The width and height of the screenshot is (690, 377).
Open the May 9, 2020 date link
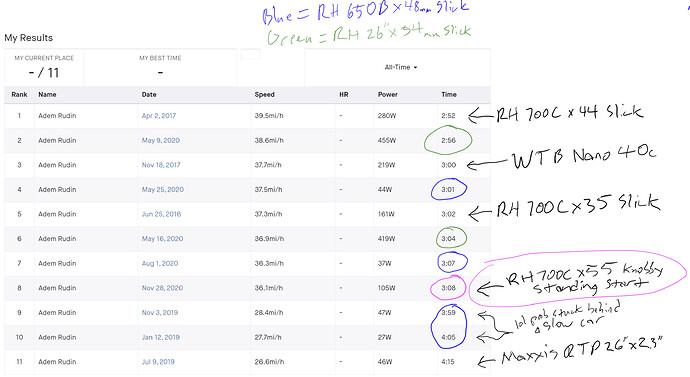(x=161, y=140)
